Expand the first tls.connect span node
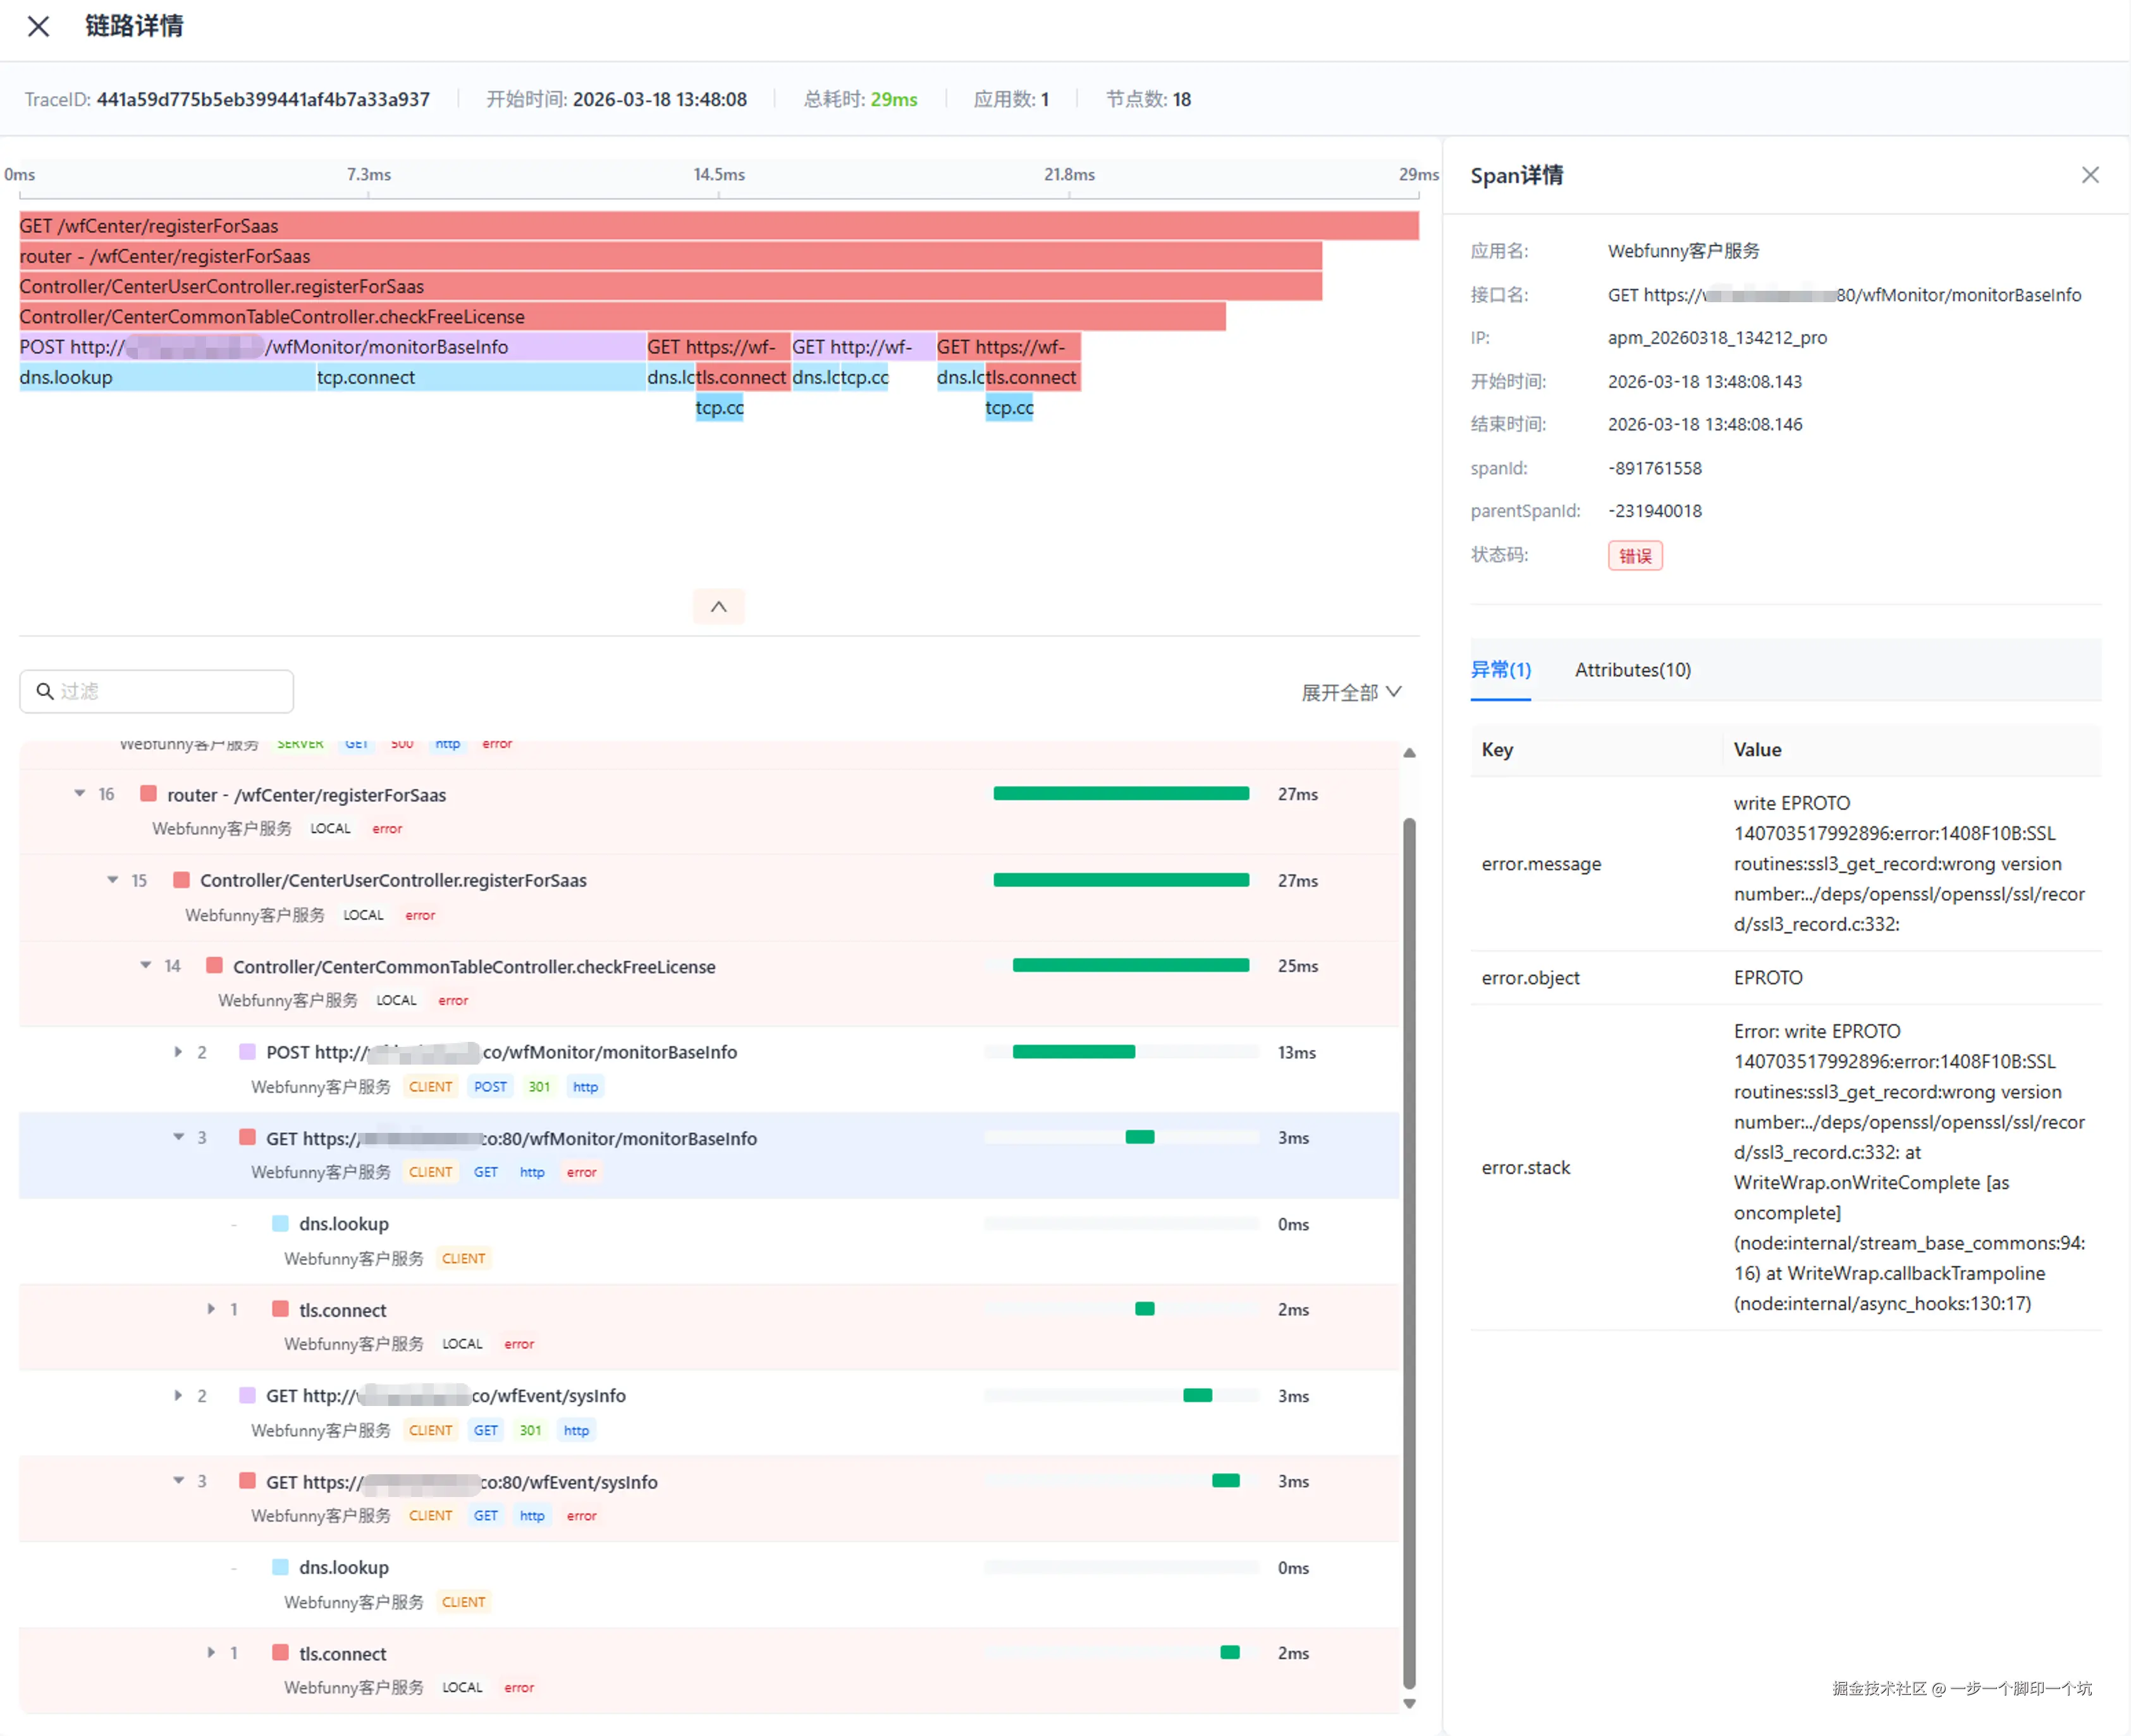 click(x=211, y=1309)
